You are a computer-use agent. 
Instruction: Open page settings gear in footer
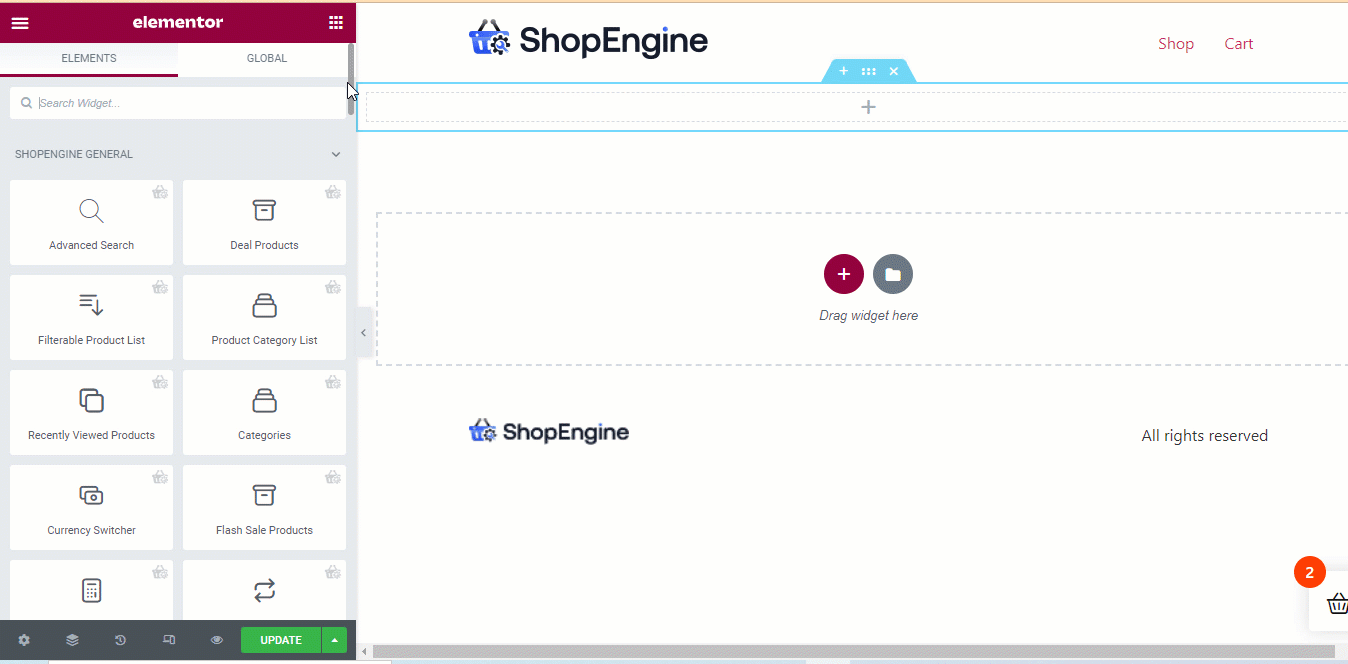(x=24, y=640)
